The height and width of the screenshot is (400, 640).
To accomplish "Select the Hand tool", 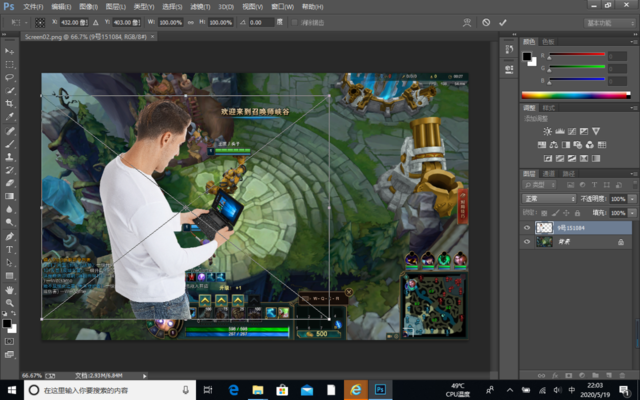I will [9, 290].
